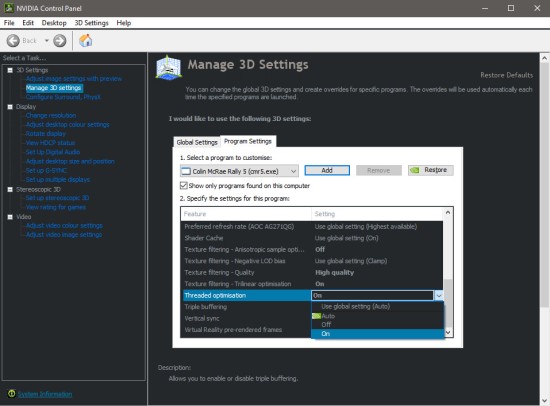Viewport: 550px width, 406px height.
Task: Open the 3D Settings menu
Action: click(x=92, y=23)
